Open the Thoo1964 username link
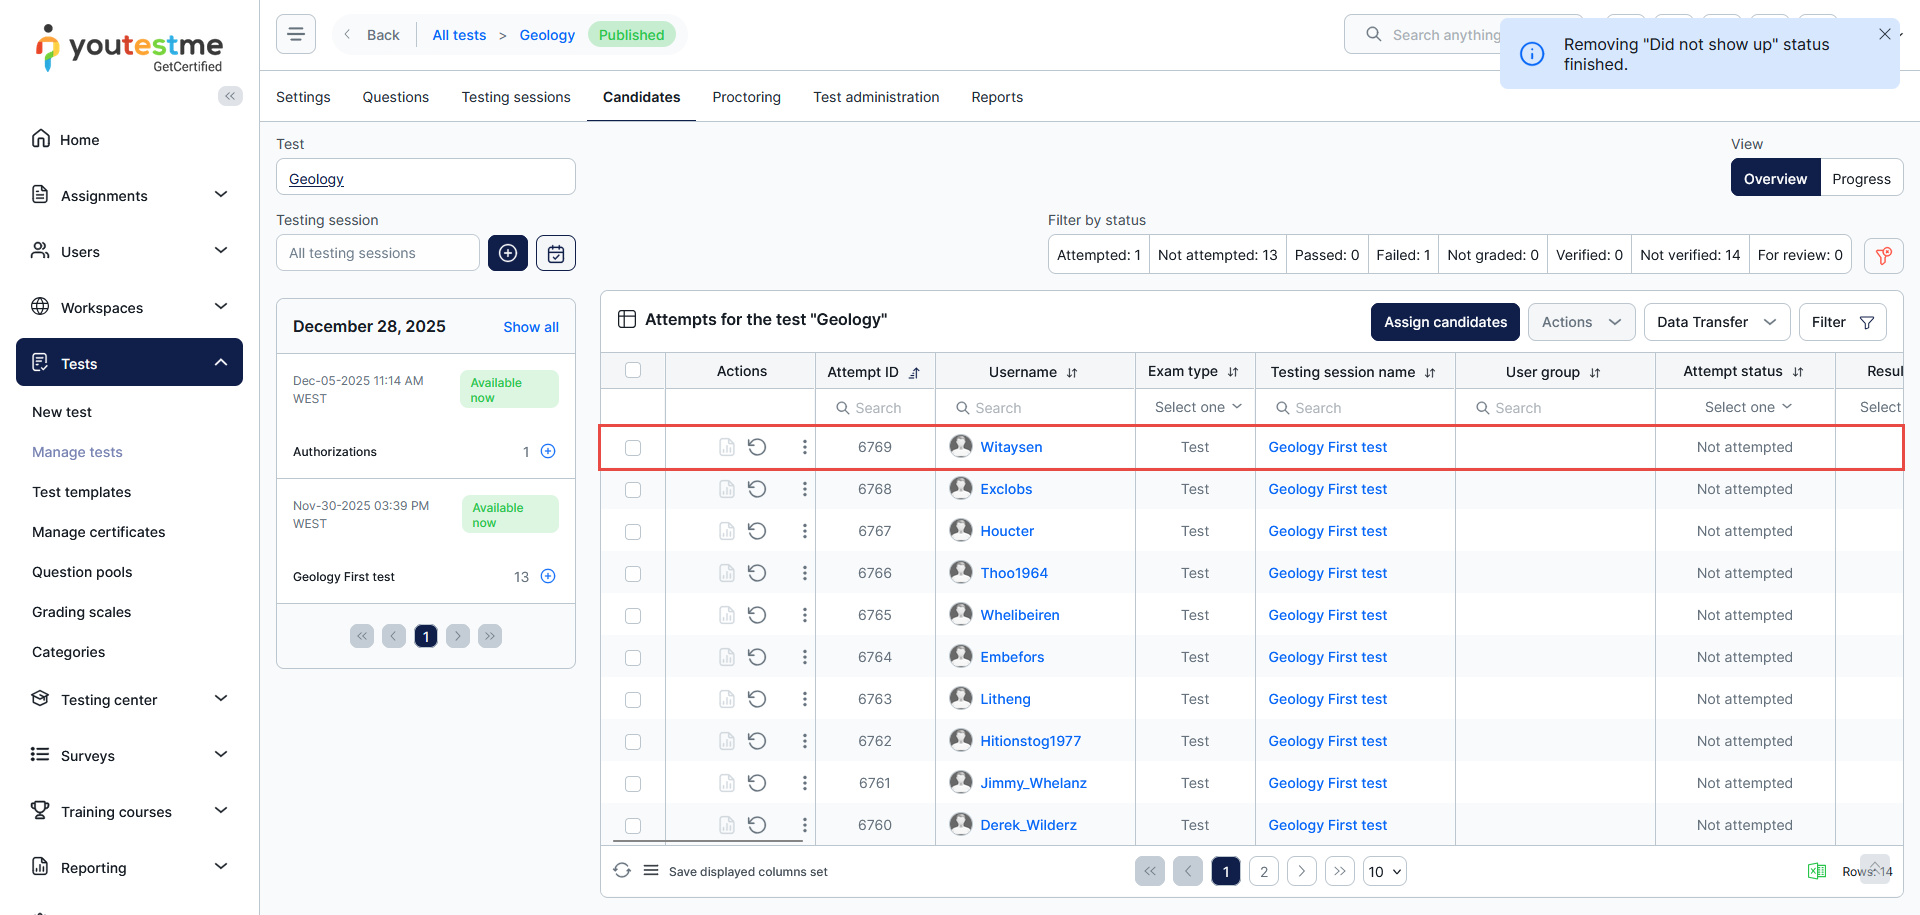The width and height of the screenshot is (1920, 915). click(x=1014, y=573)
